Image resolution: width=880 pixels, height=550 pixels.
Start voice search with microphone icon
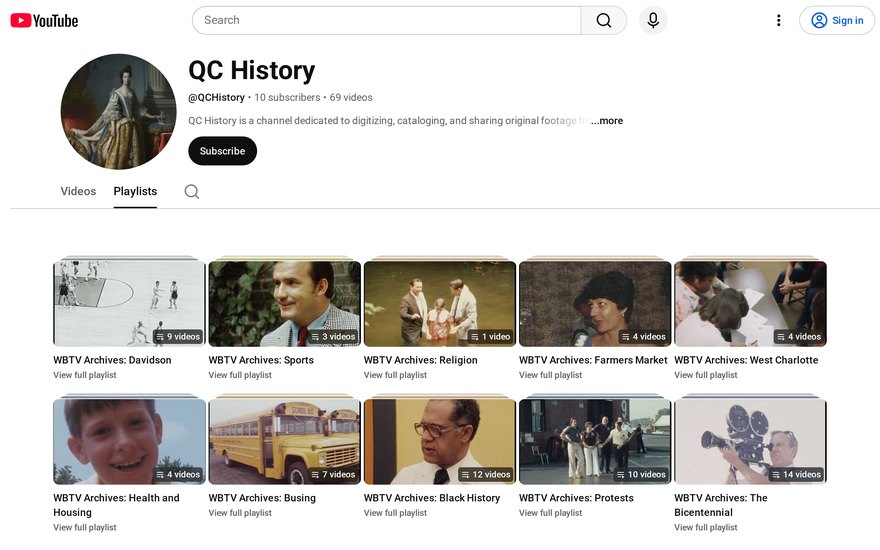pyautogui.click(x=653, y=20)
